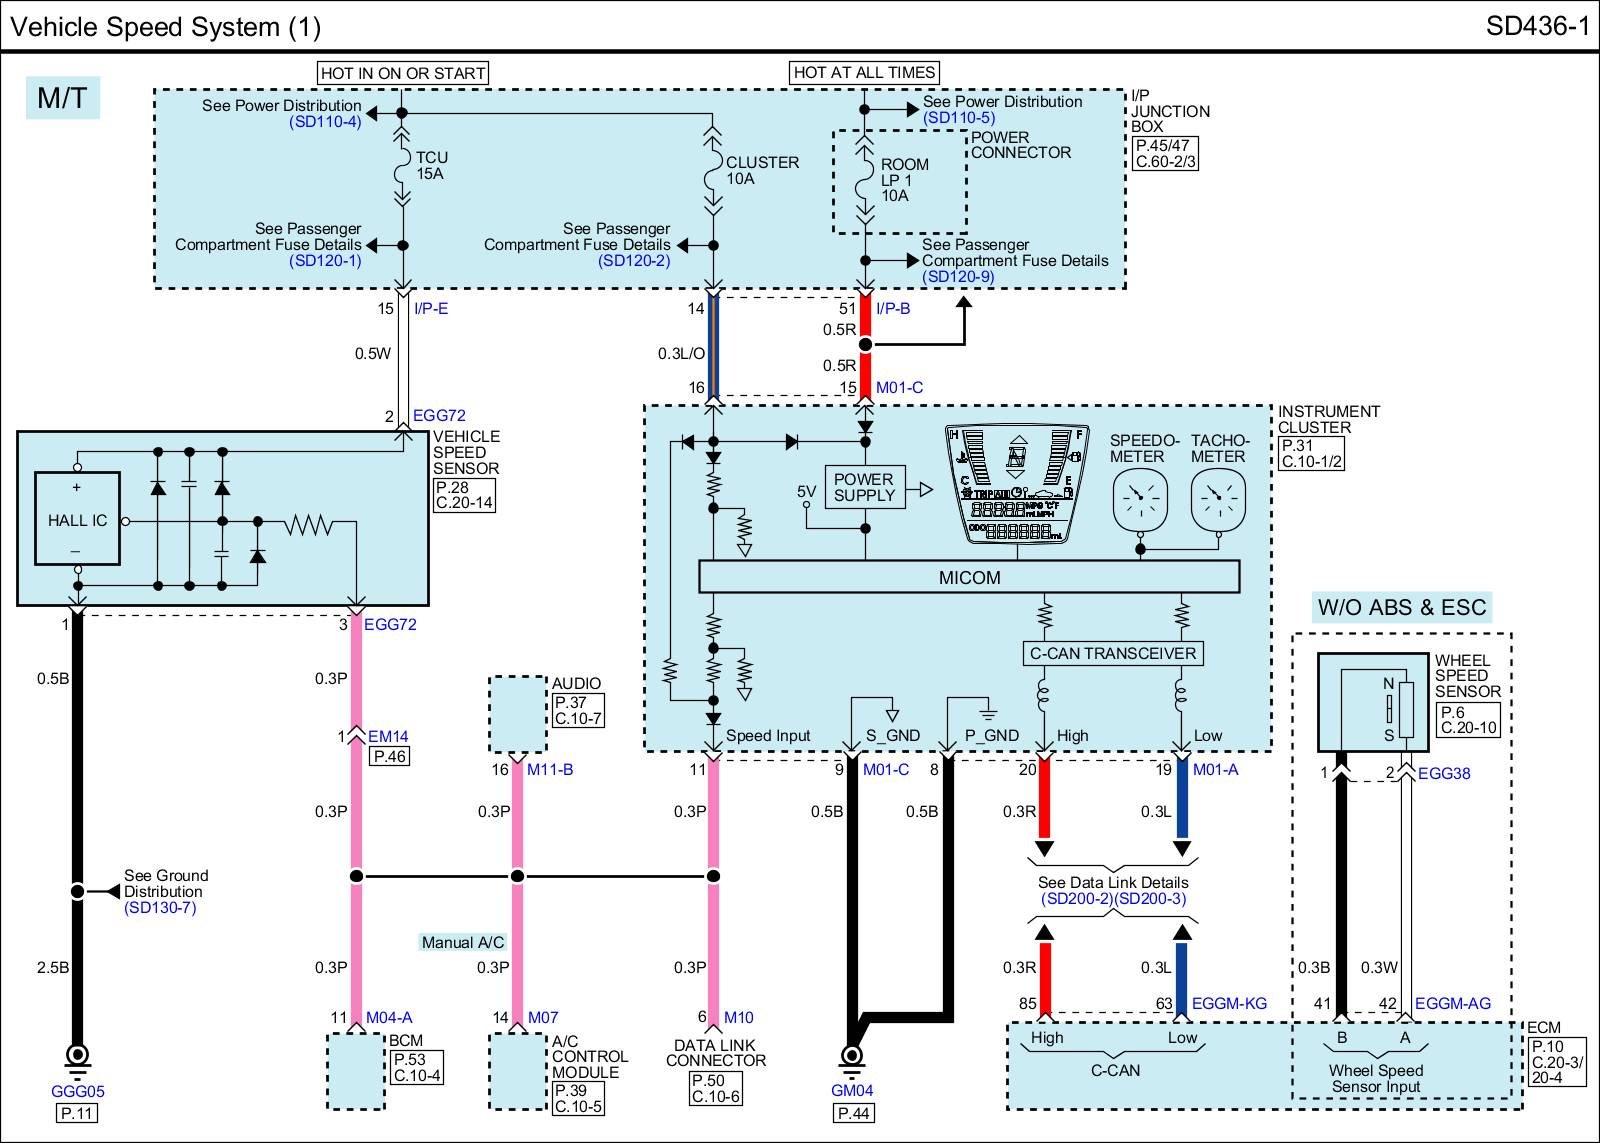Screen dimensions: 1600x1143
Task: Click the POWER SUPPLY block
Action: point(864,488)
